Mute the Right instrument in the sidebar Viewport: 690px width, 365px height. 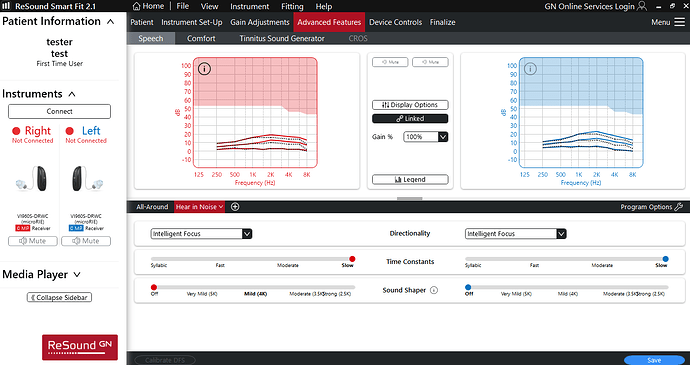click(33, 241)
